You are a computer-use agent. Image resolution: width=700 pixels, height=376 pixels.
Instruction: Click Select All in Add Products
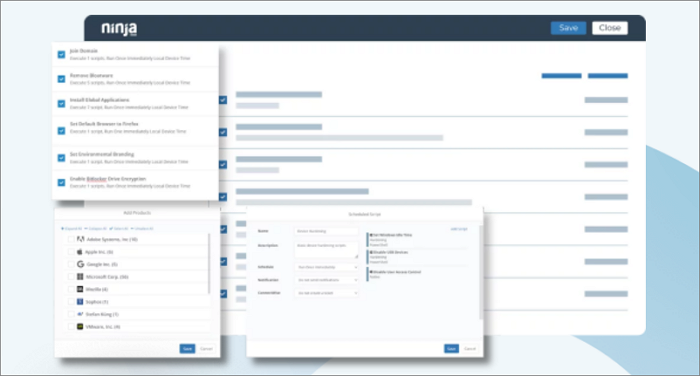point(119,229)
